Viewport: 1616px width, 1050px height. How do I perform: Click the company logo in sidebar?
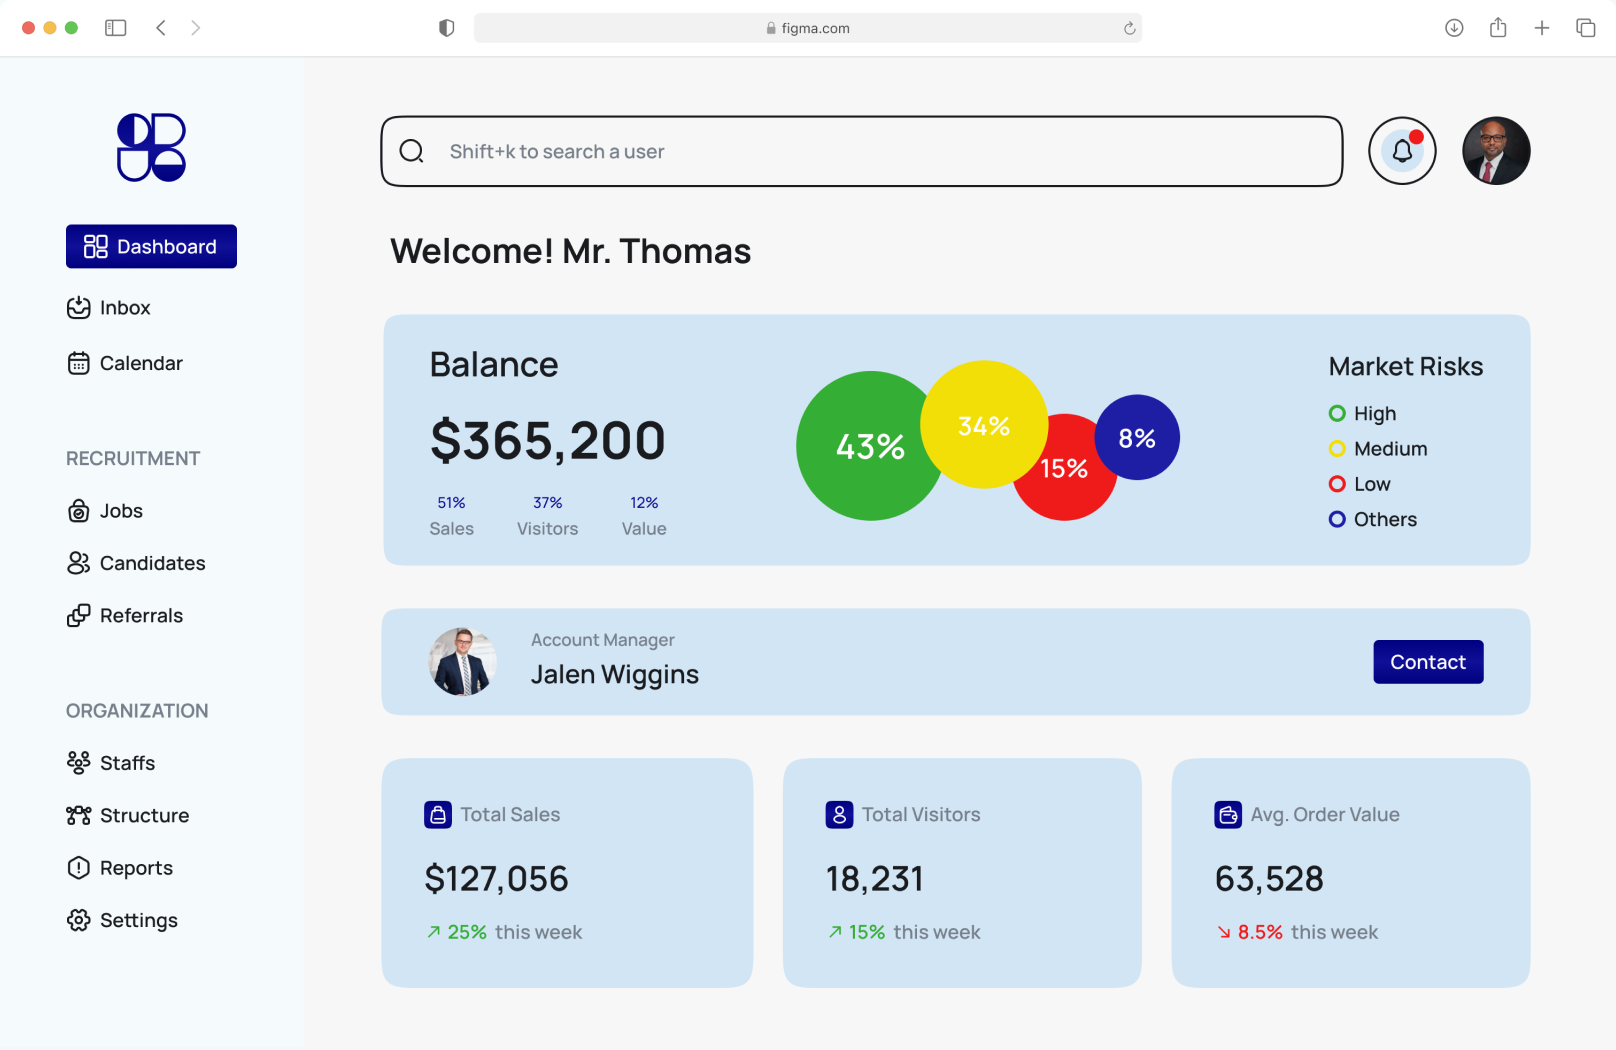coord(151,147)
